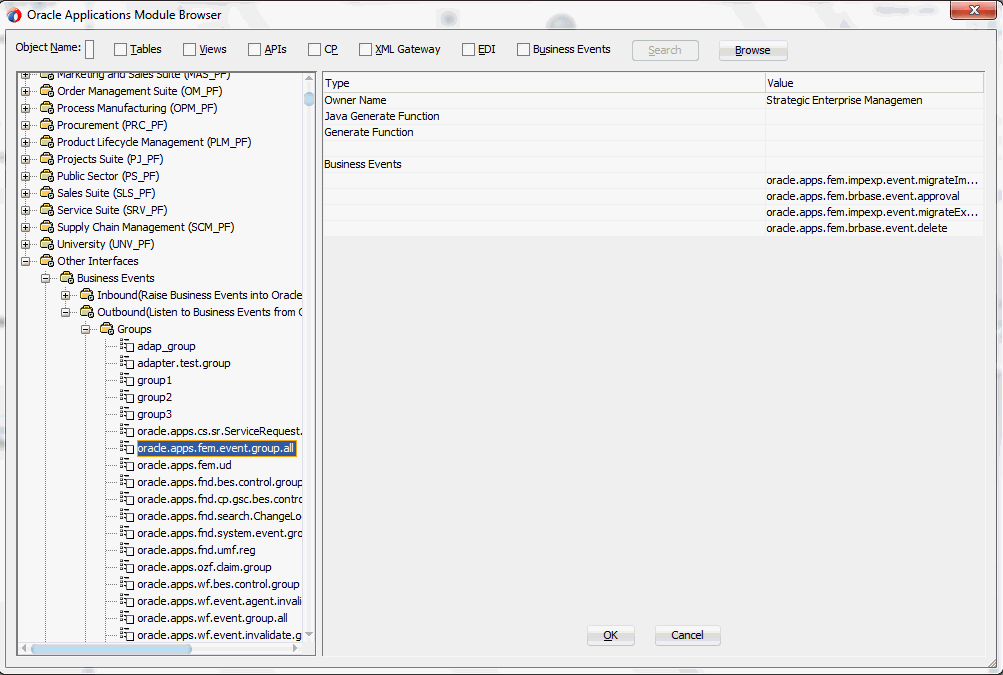
Task: Select the oracle.apps.fem.brbase.event.delete value row
Action: click(874, 228)
